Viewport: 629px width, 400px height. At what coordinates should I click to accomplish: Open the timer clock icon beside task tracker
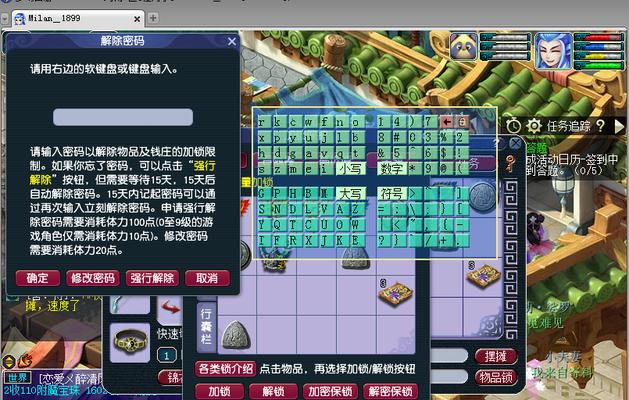513,126
